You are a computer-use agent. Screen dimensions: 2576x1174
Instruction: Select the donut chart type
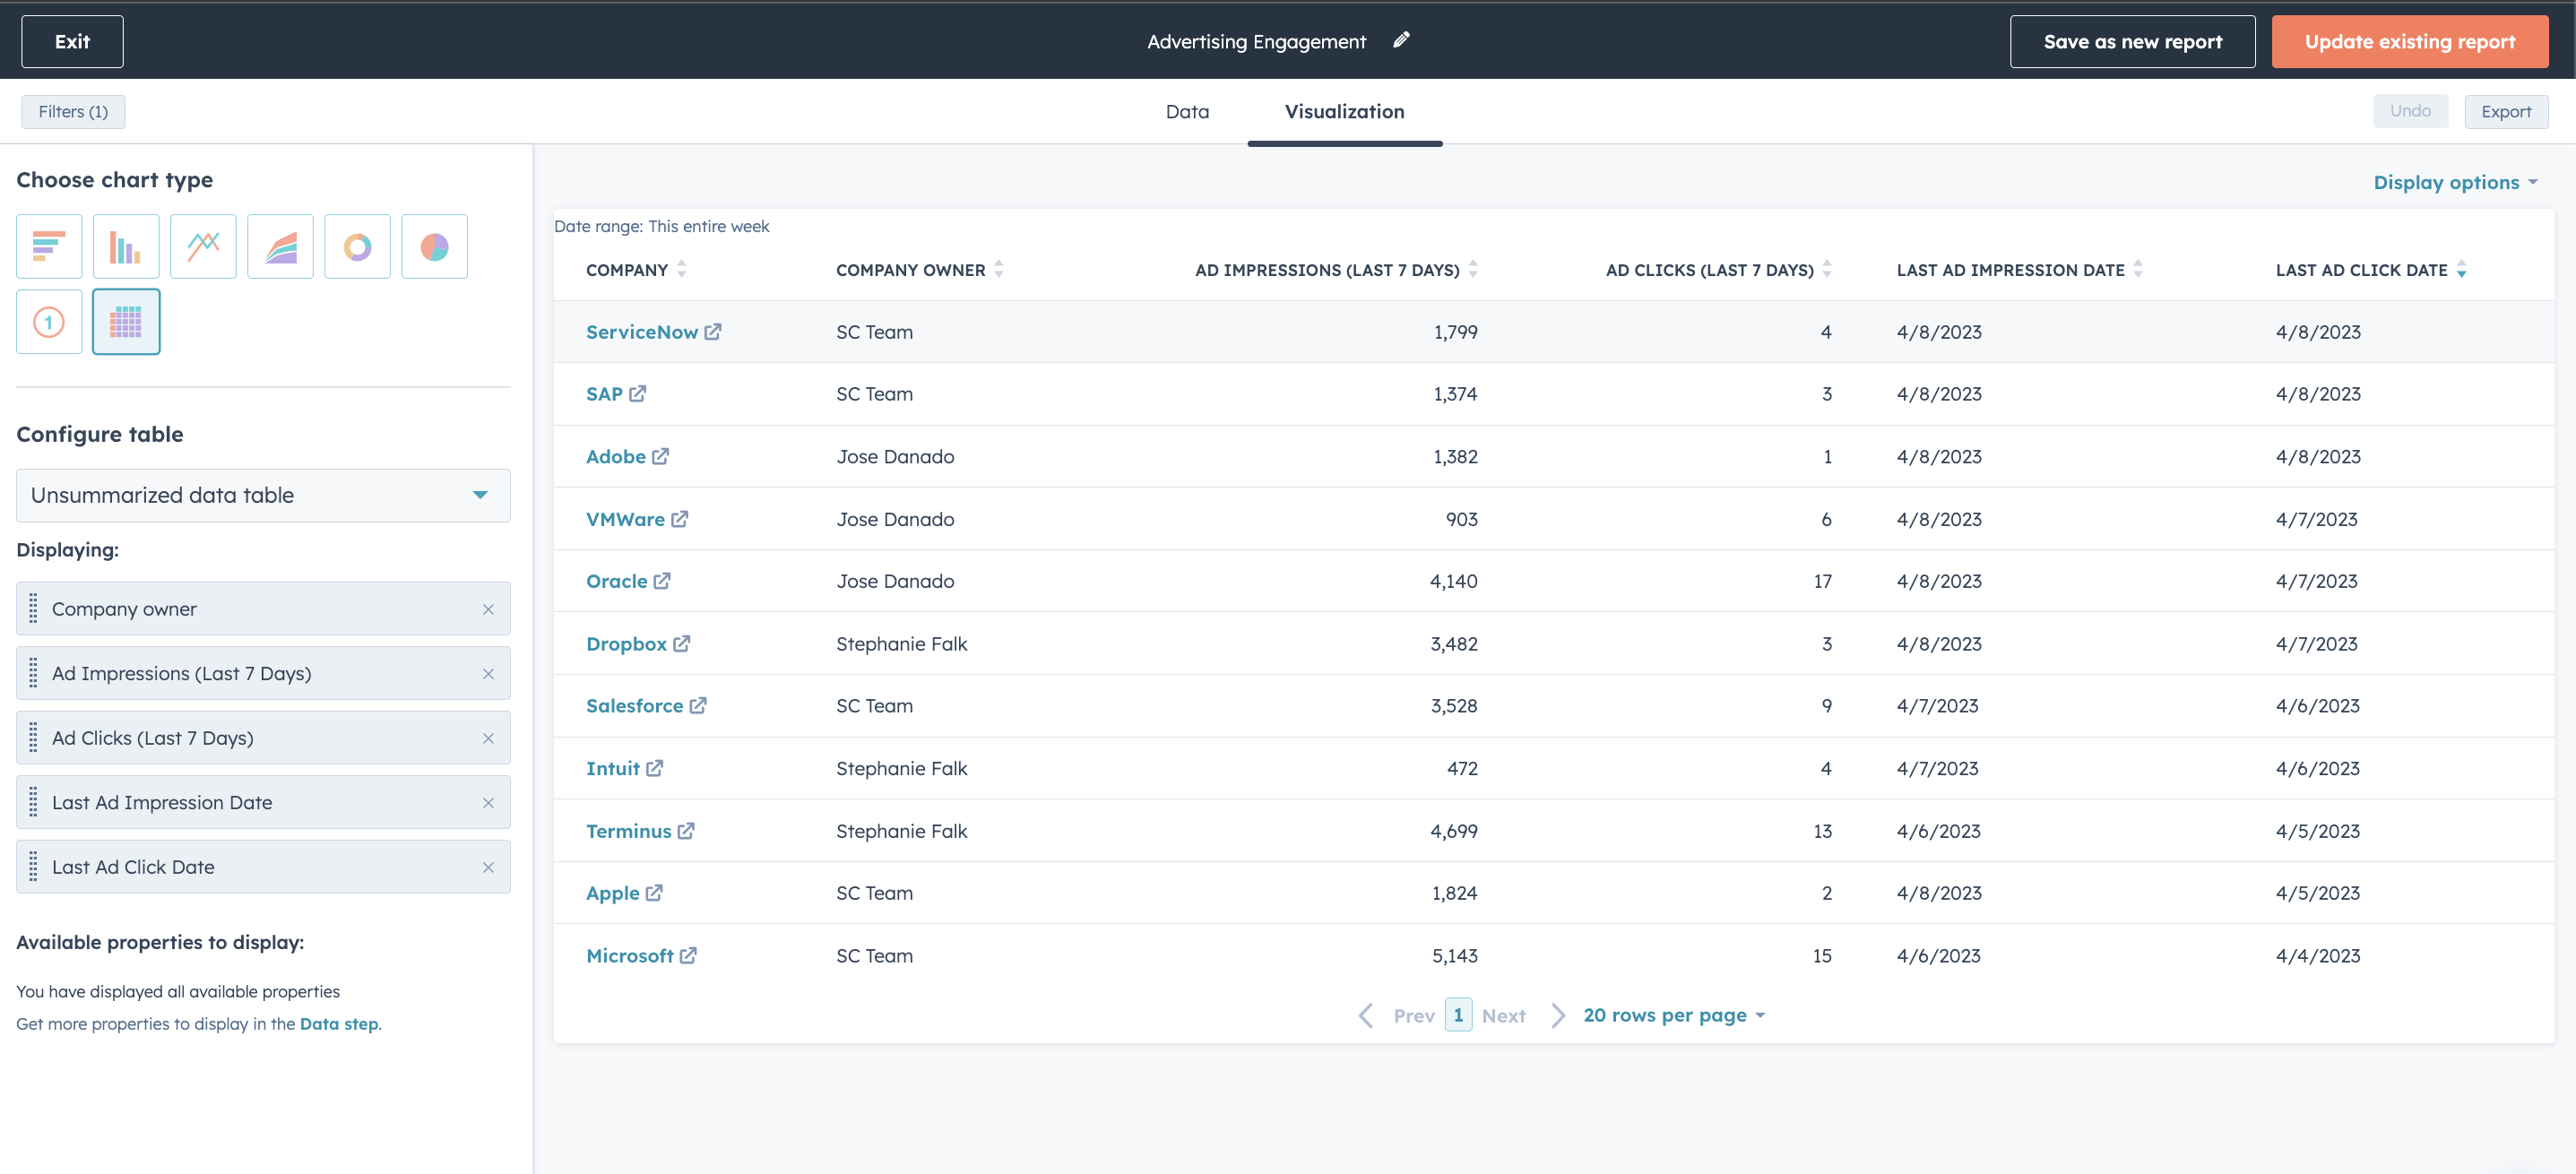[357, 246]
